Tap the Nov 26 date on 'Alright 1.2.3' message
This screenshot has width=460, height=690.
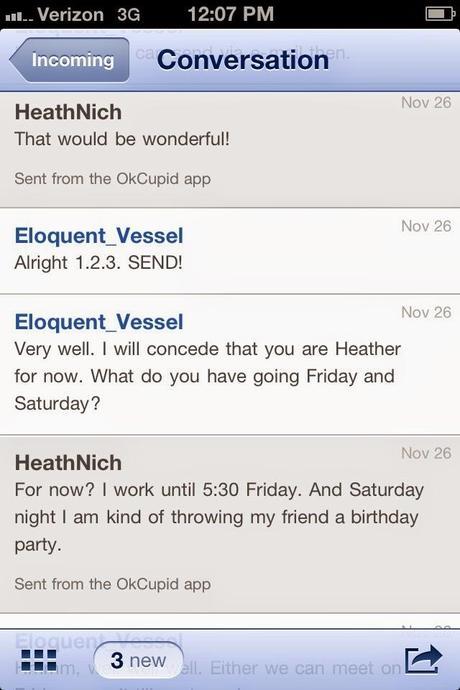coord(426,226)
